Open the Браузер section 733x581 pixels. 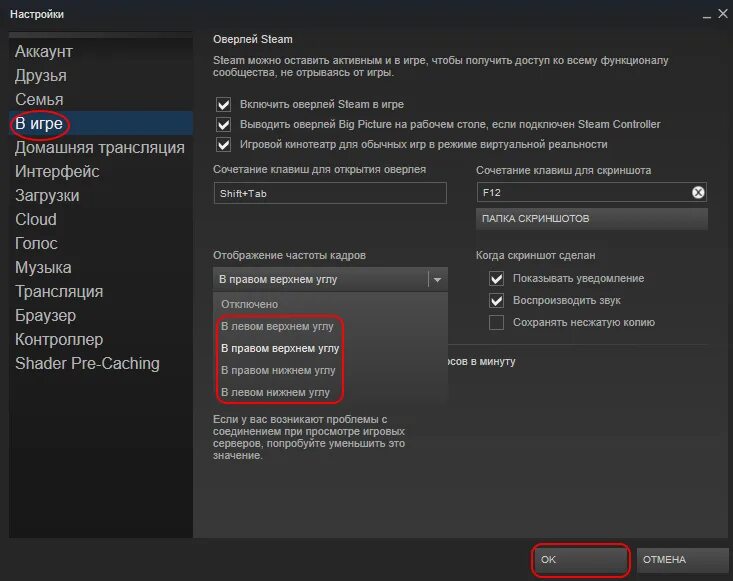pos(101,316)
